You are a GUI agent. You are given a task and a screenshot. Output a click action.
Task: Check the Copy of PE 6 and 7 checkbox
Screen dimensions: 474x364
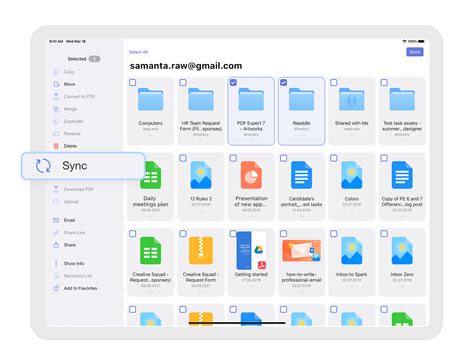384,158
